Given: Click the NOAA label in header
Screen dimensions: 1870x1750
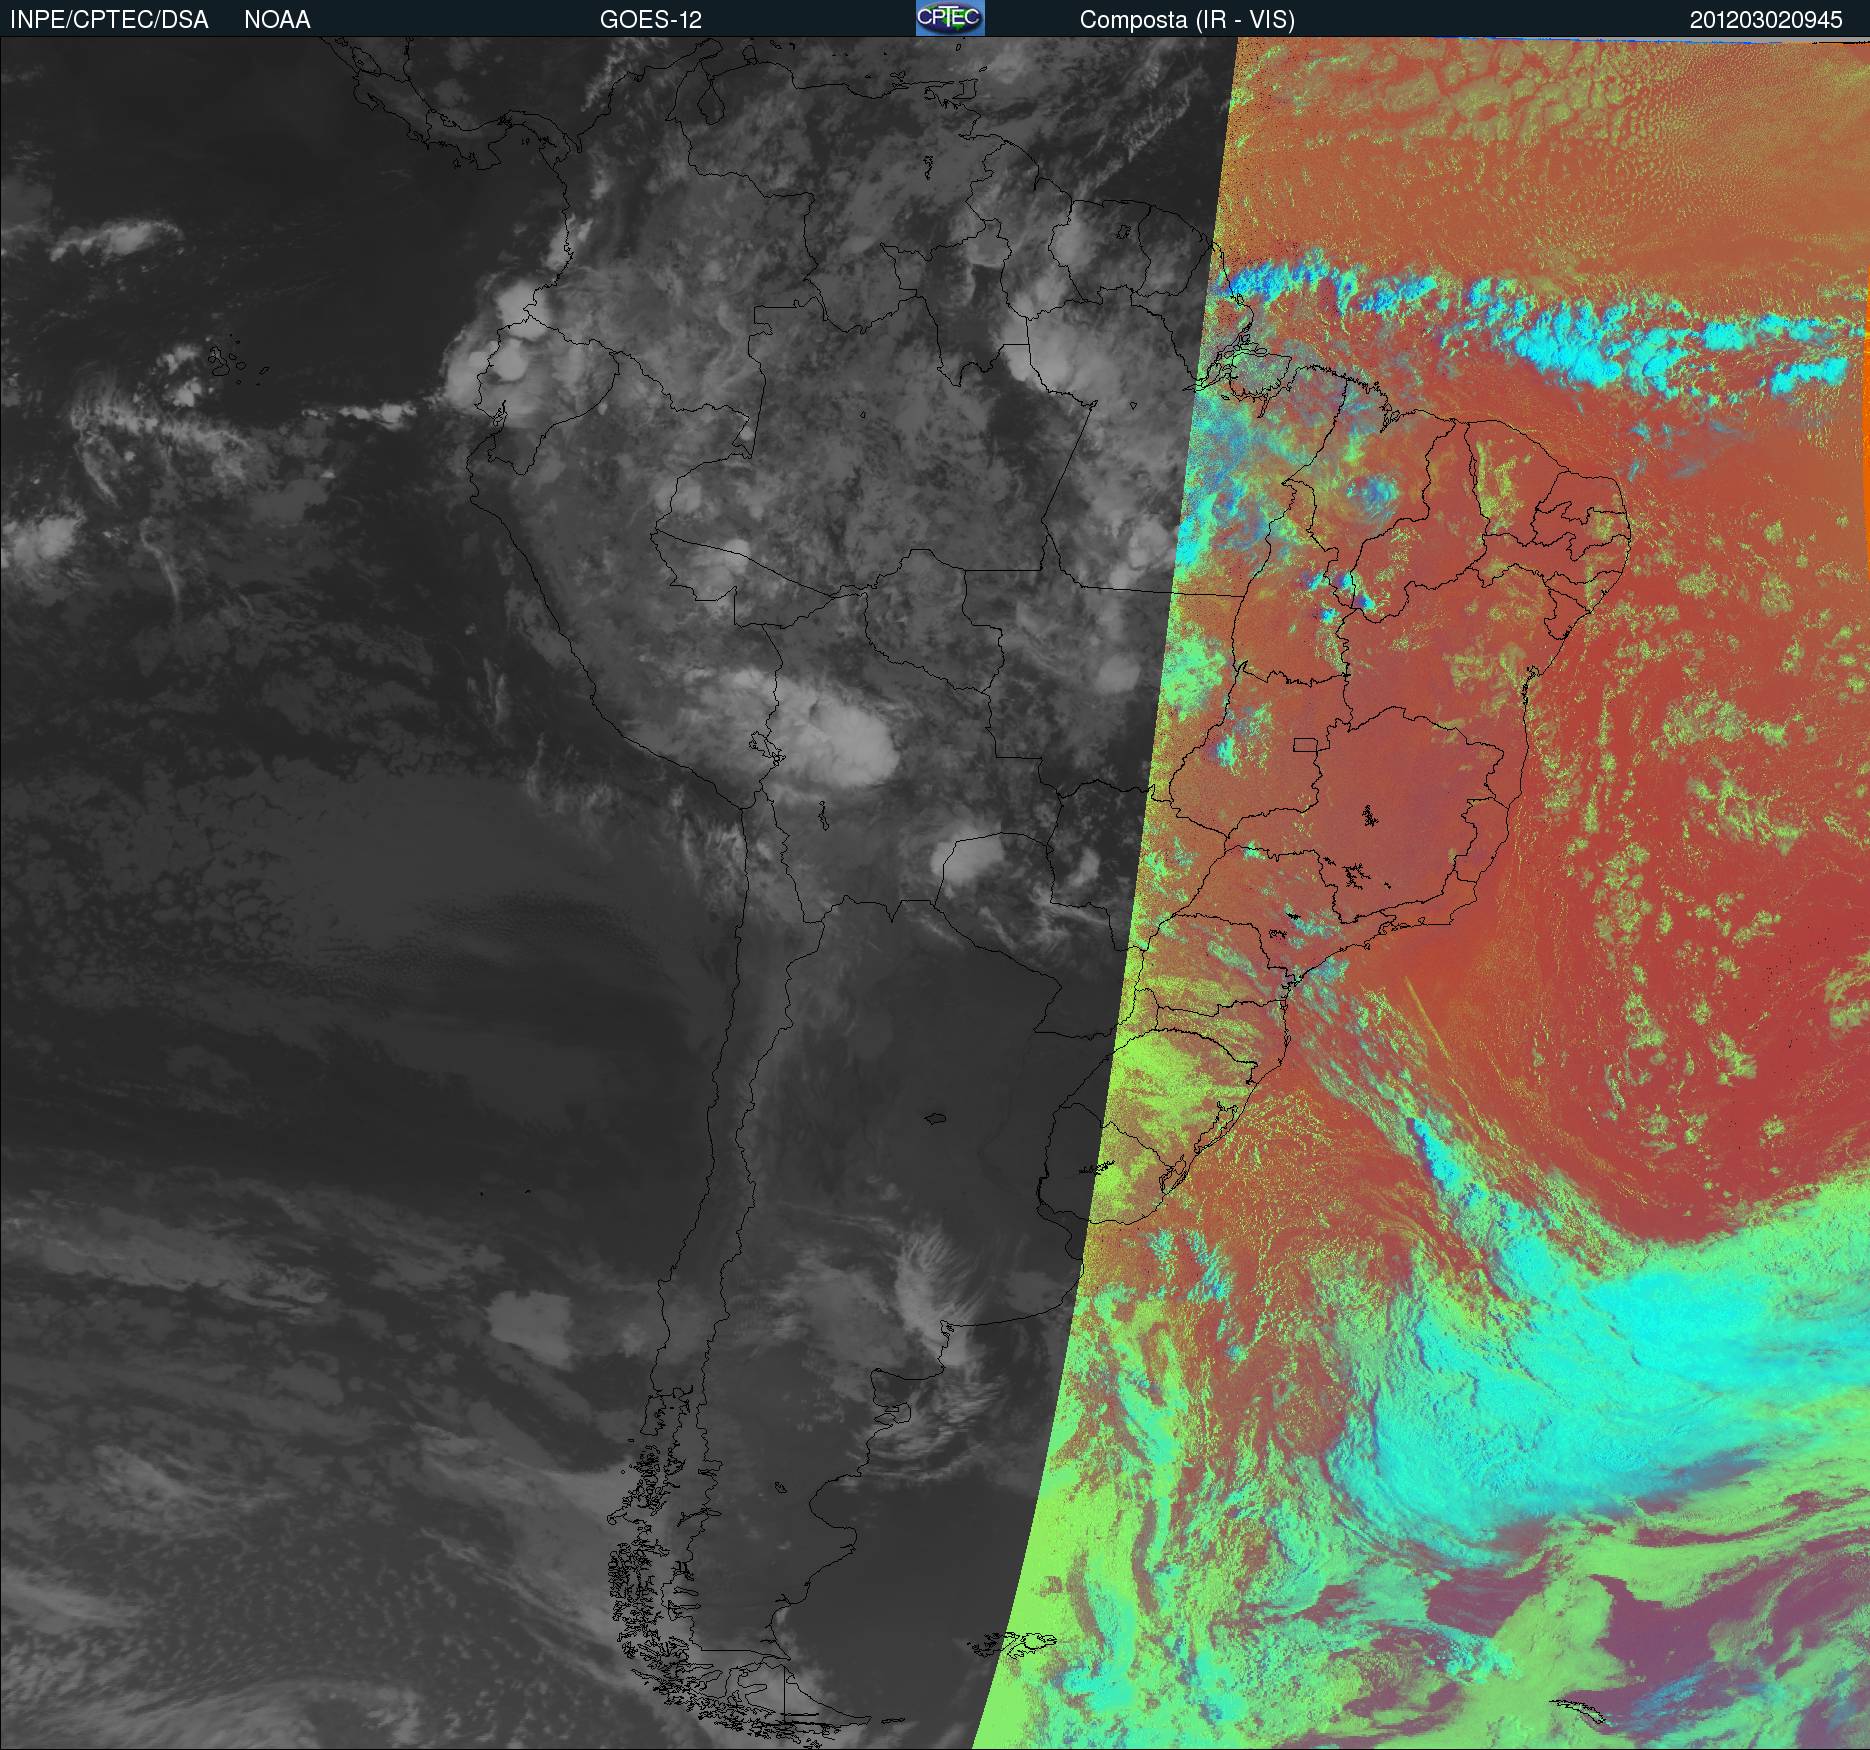Looking at the screenshot, I should [x=277, y=20].
